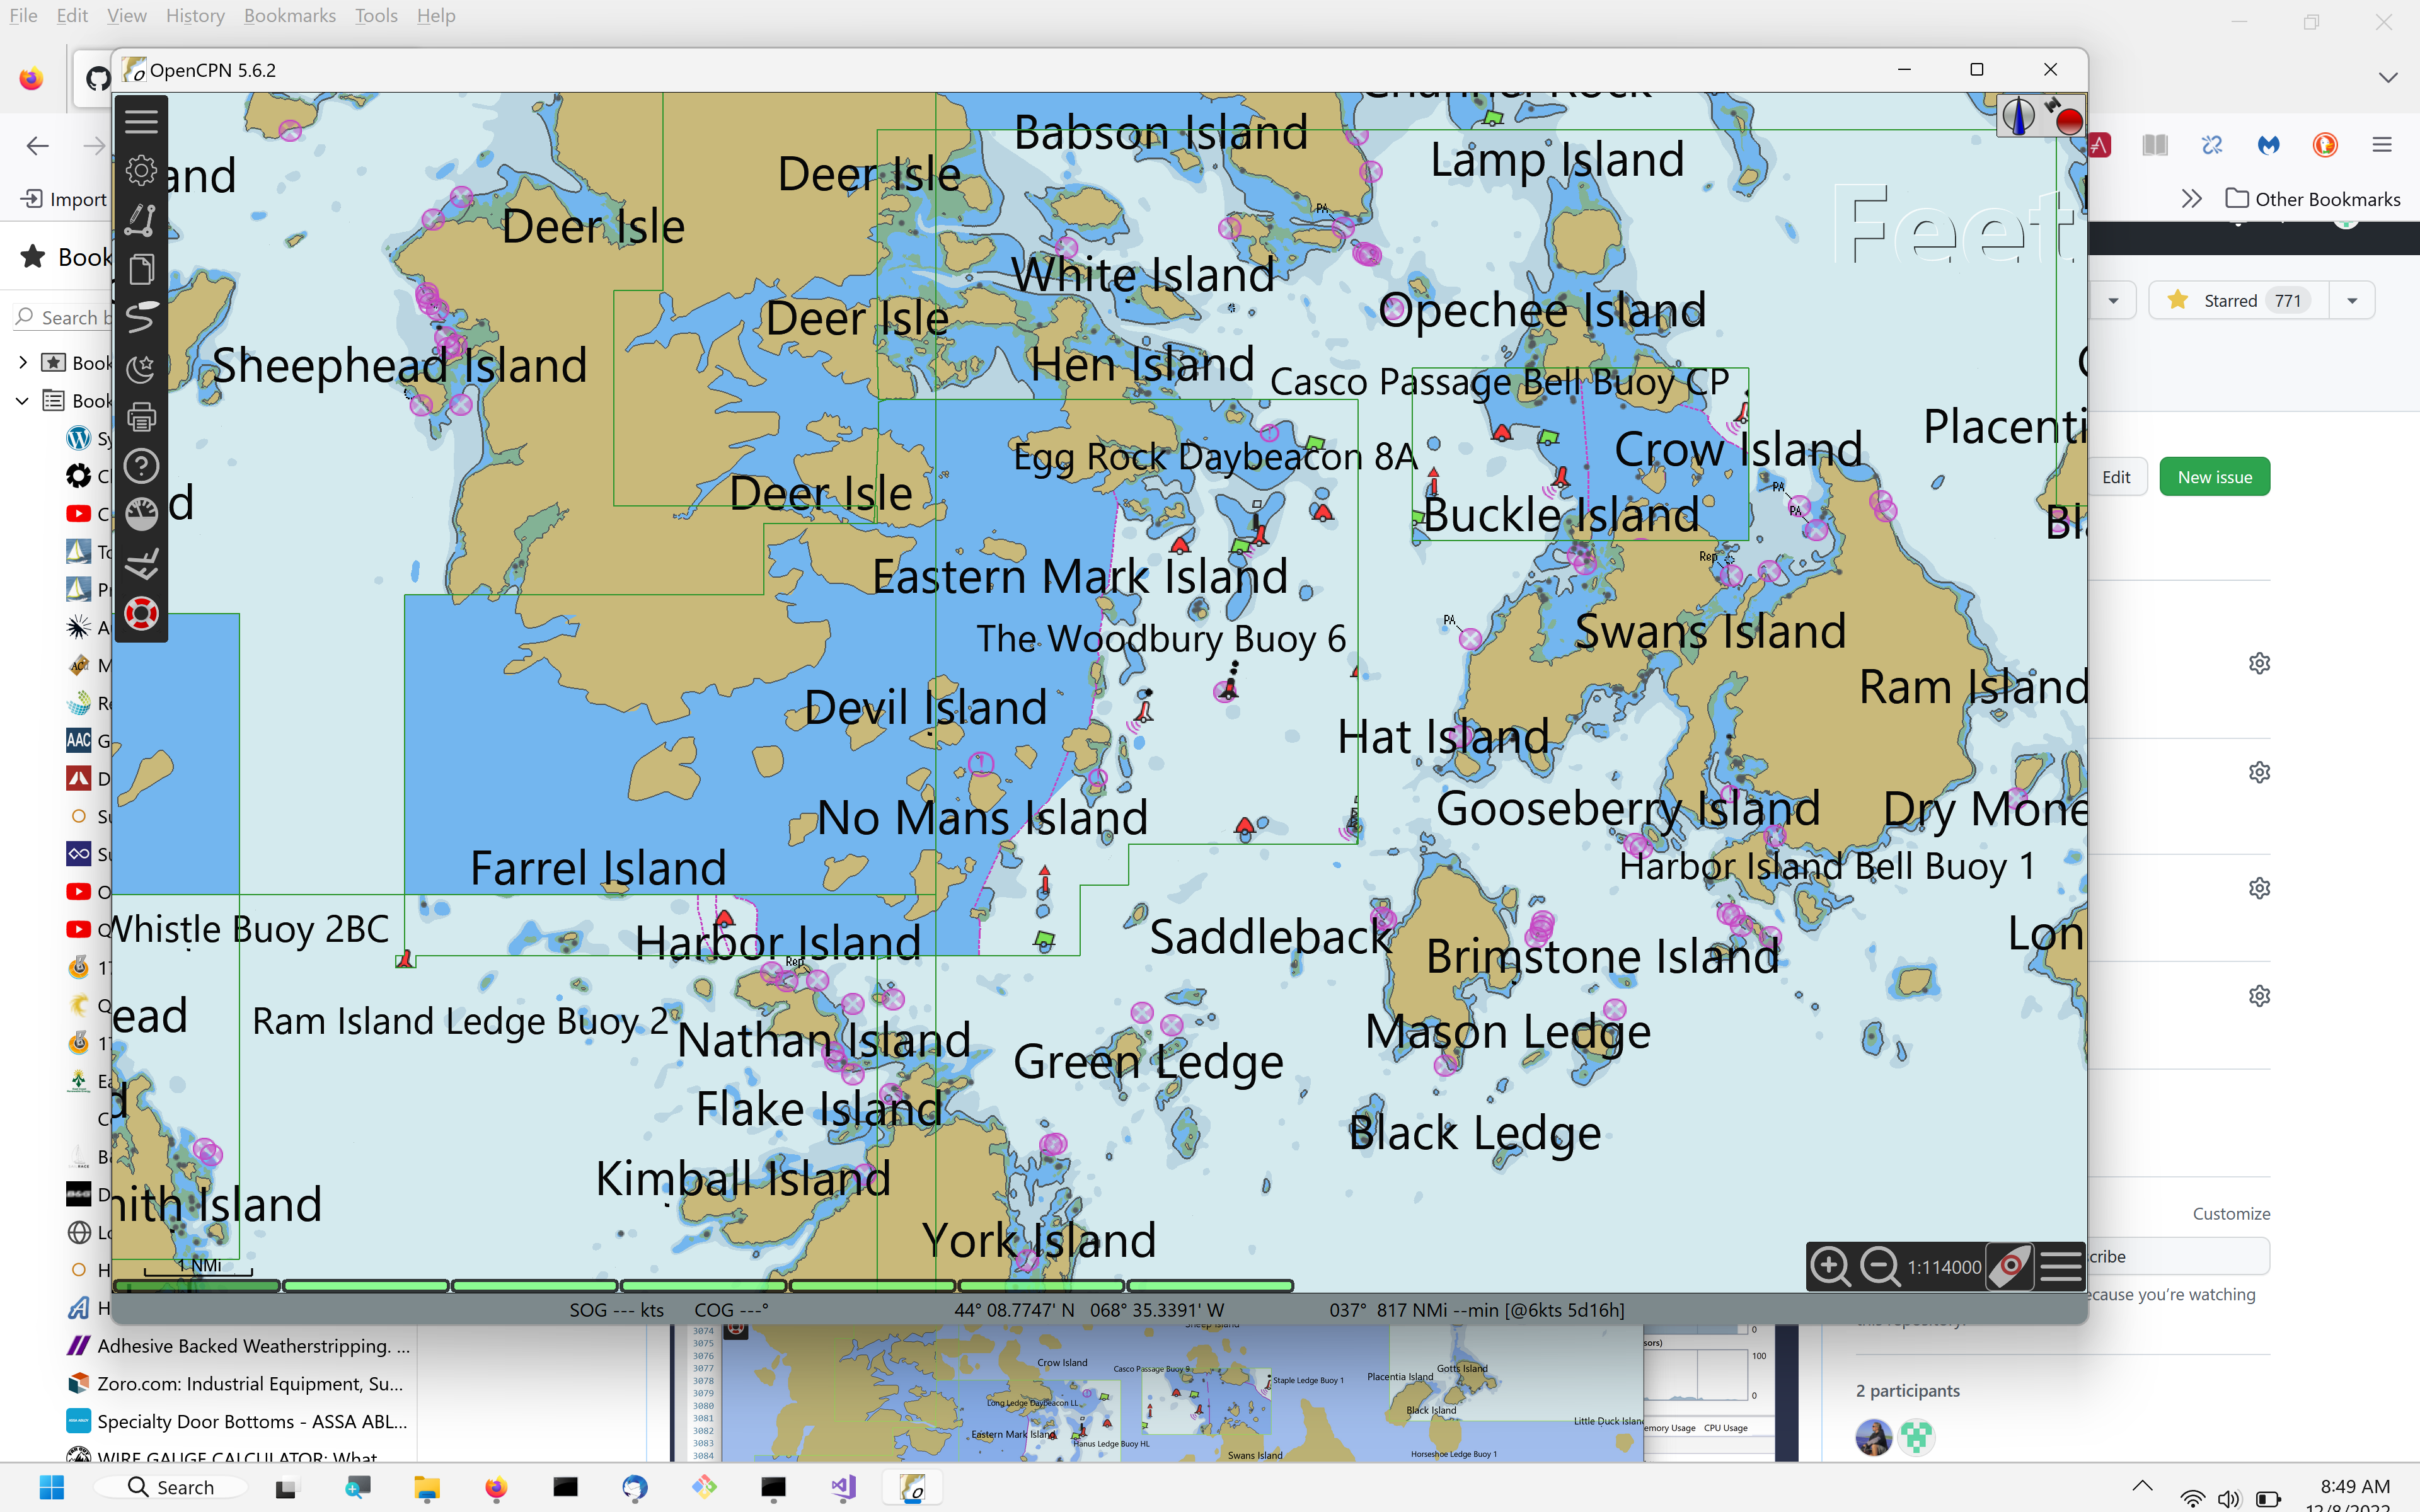Open the History menu in Firefox

tap(194, 15)
